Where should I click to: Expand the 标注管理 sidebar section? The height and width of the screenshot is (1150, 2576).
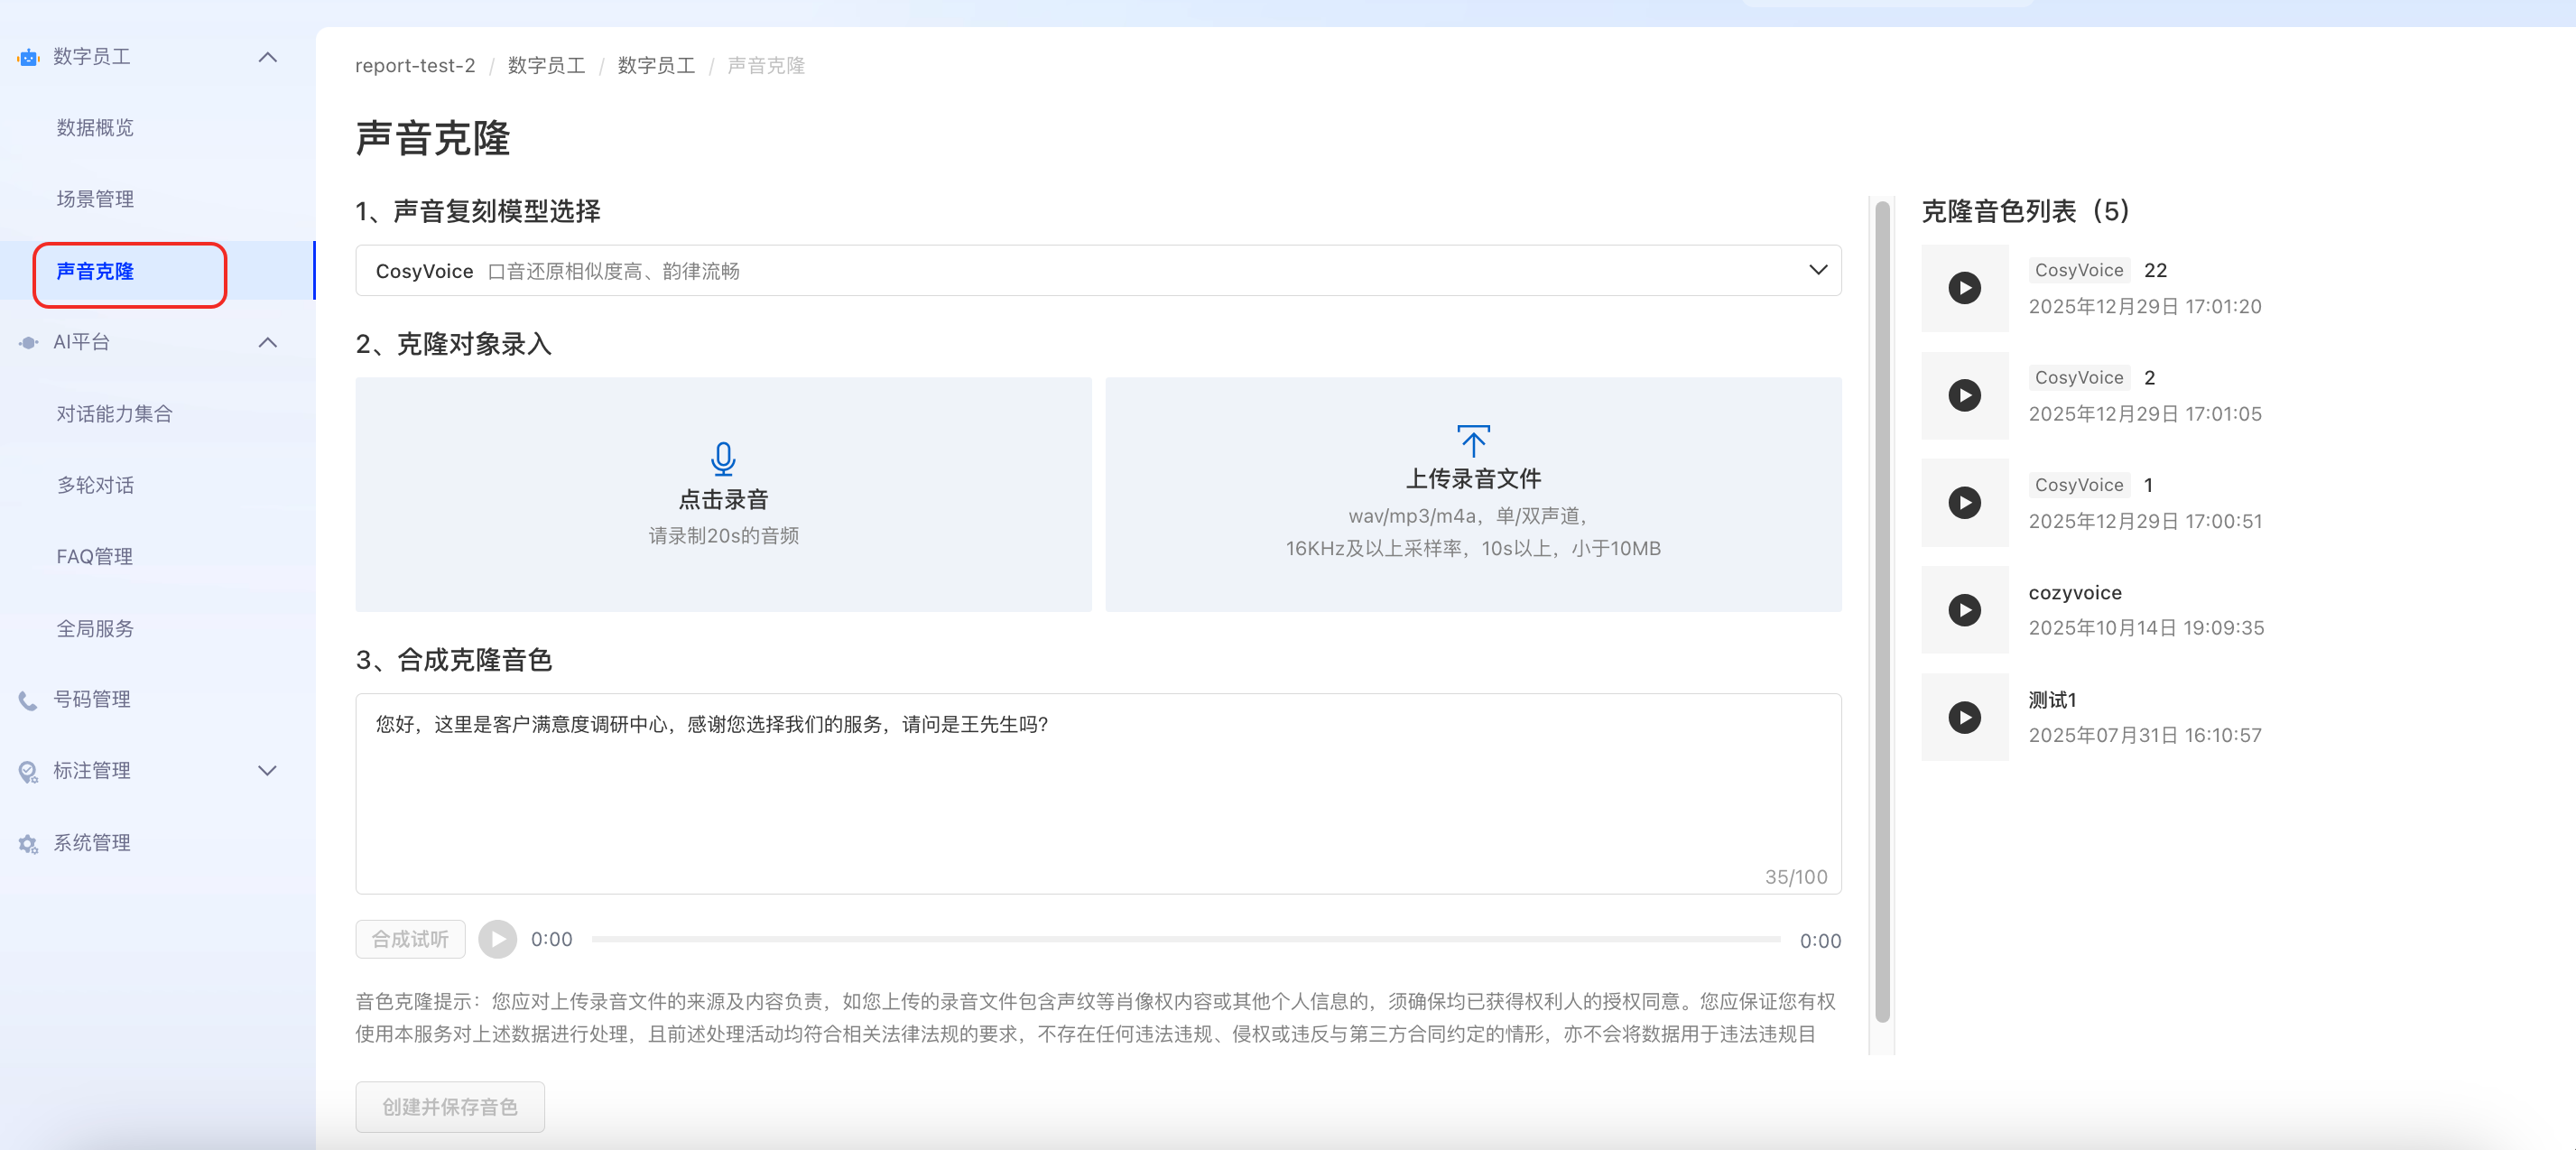tap(267, 771)
